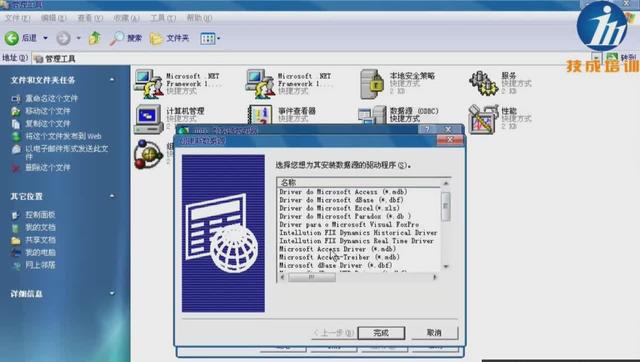Select the component services sphere icon

[x=149, y=154]
